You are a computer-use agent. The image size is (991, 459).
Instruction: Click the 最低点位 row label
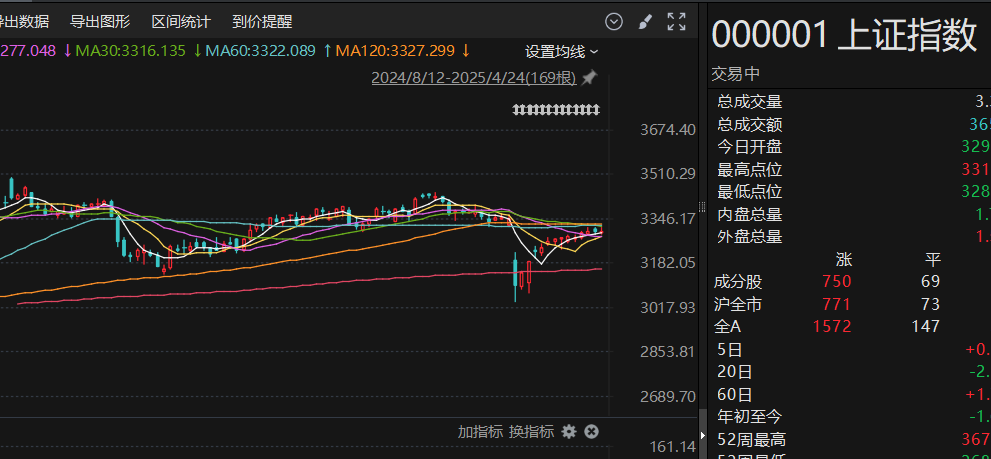coord(750,192)
